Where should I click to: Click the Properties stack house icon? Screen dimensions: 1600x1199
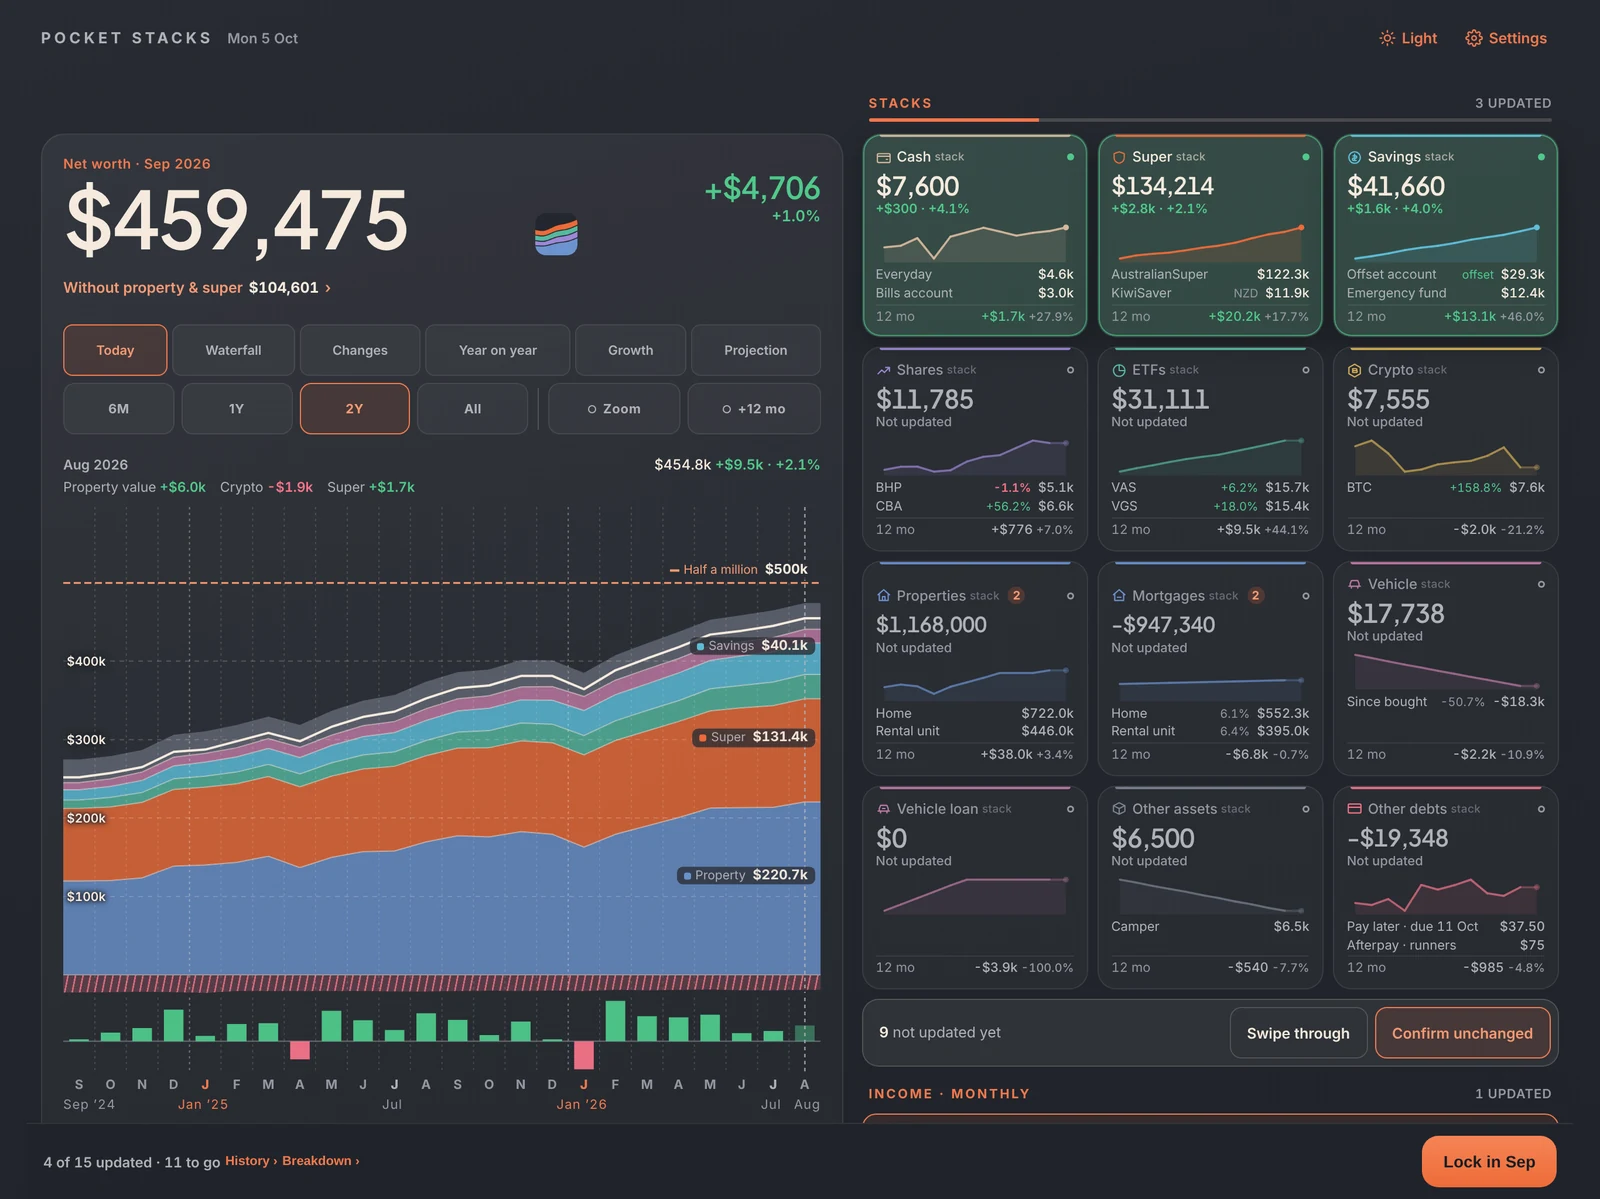[883, 596]
